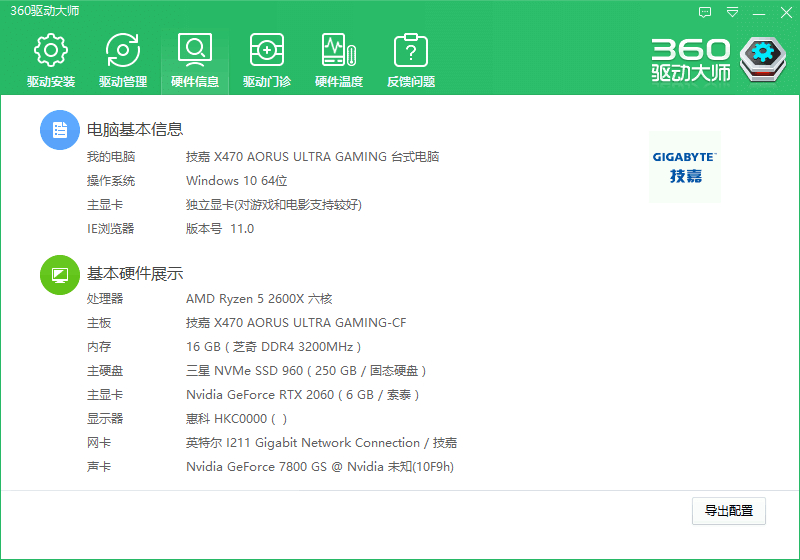The width and height of the screenshot is (800, 560).
Task: Click the 电脑基本信息 heading
Action: (135, 130)
